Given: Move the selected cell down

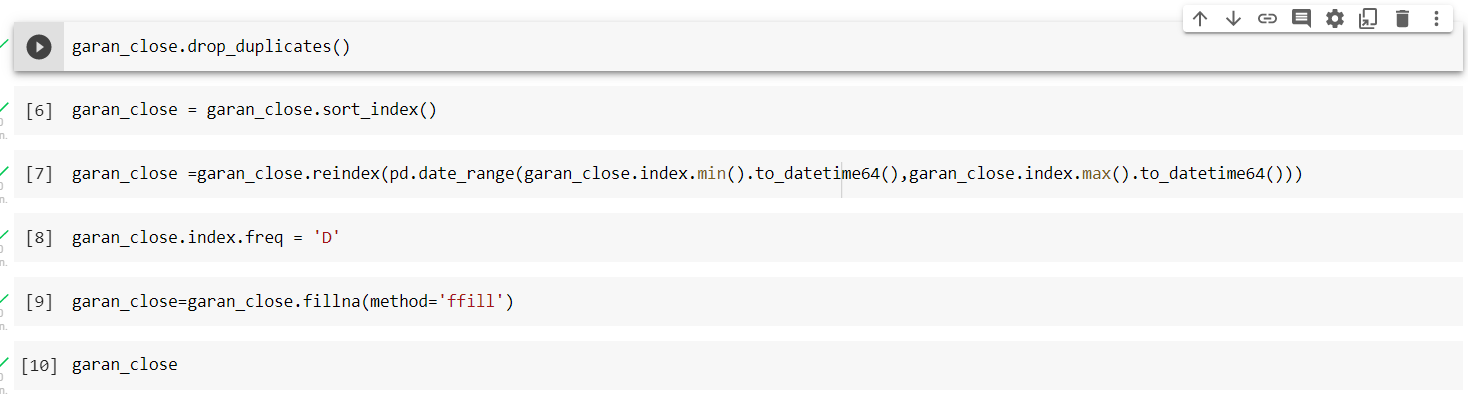Looking at the screenshot, I should pyautogui.click(x=1233, y=18).
